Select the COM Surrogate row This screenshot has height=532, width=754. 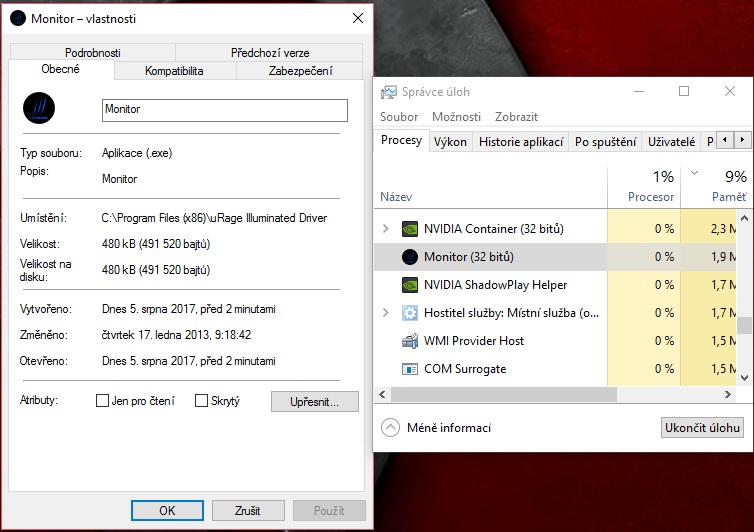pyautogui.click(x=555, y=369)
